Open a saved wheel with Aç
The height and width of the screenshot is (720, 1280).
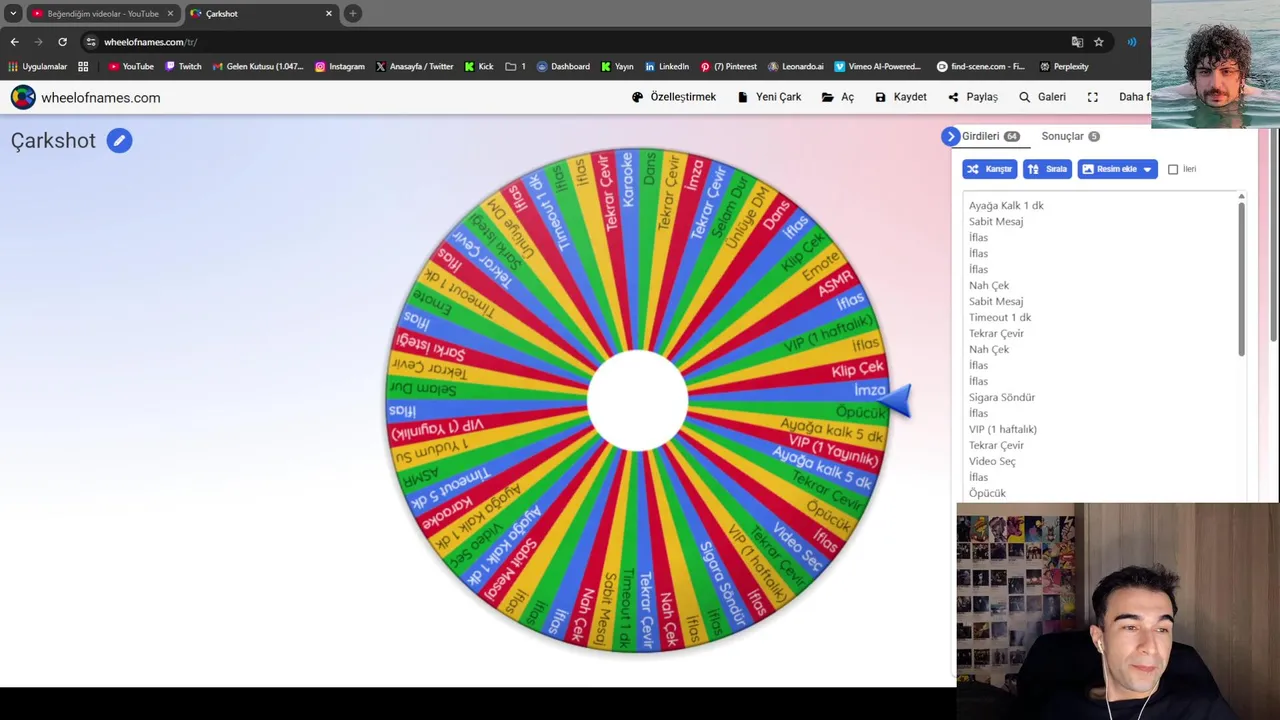point(838,97)
